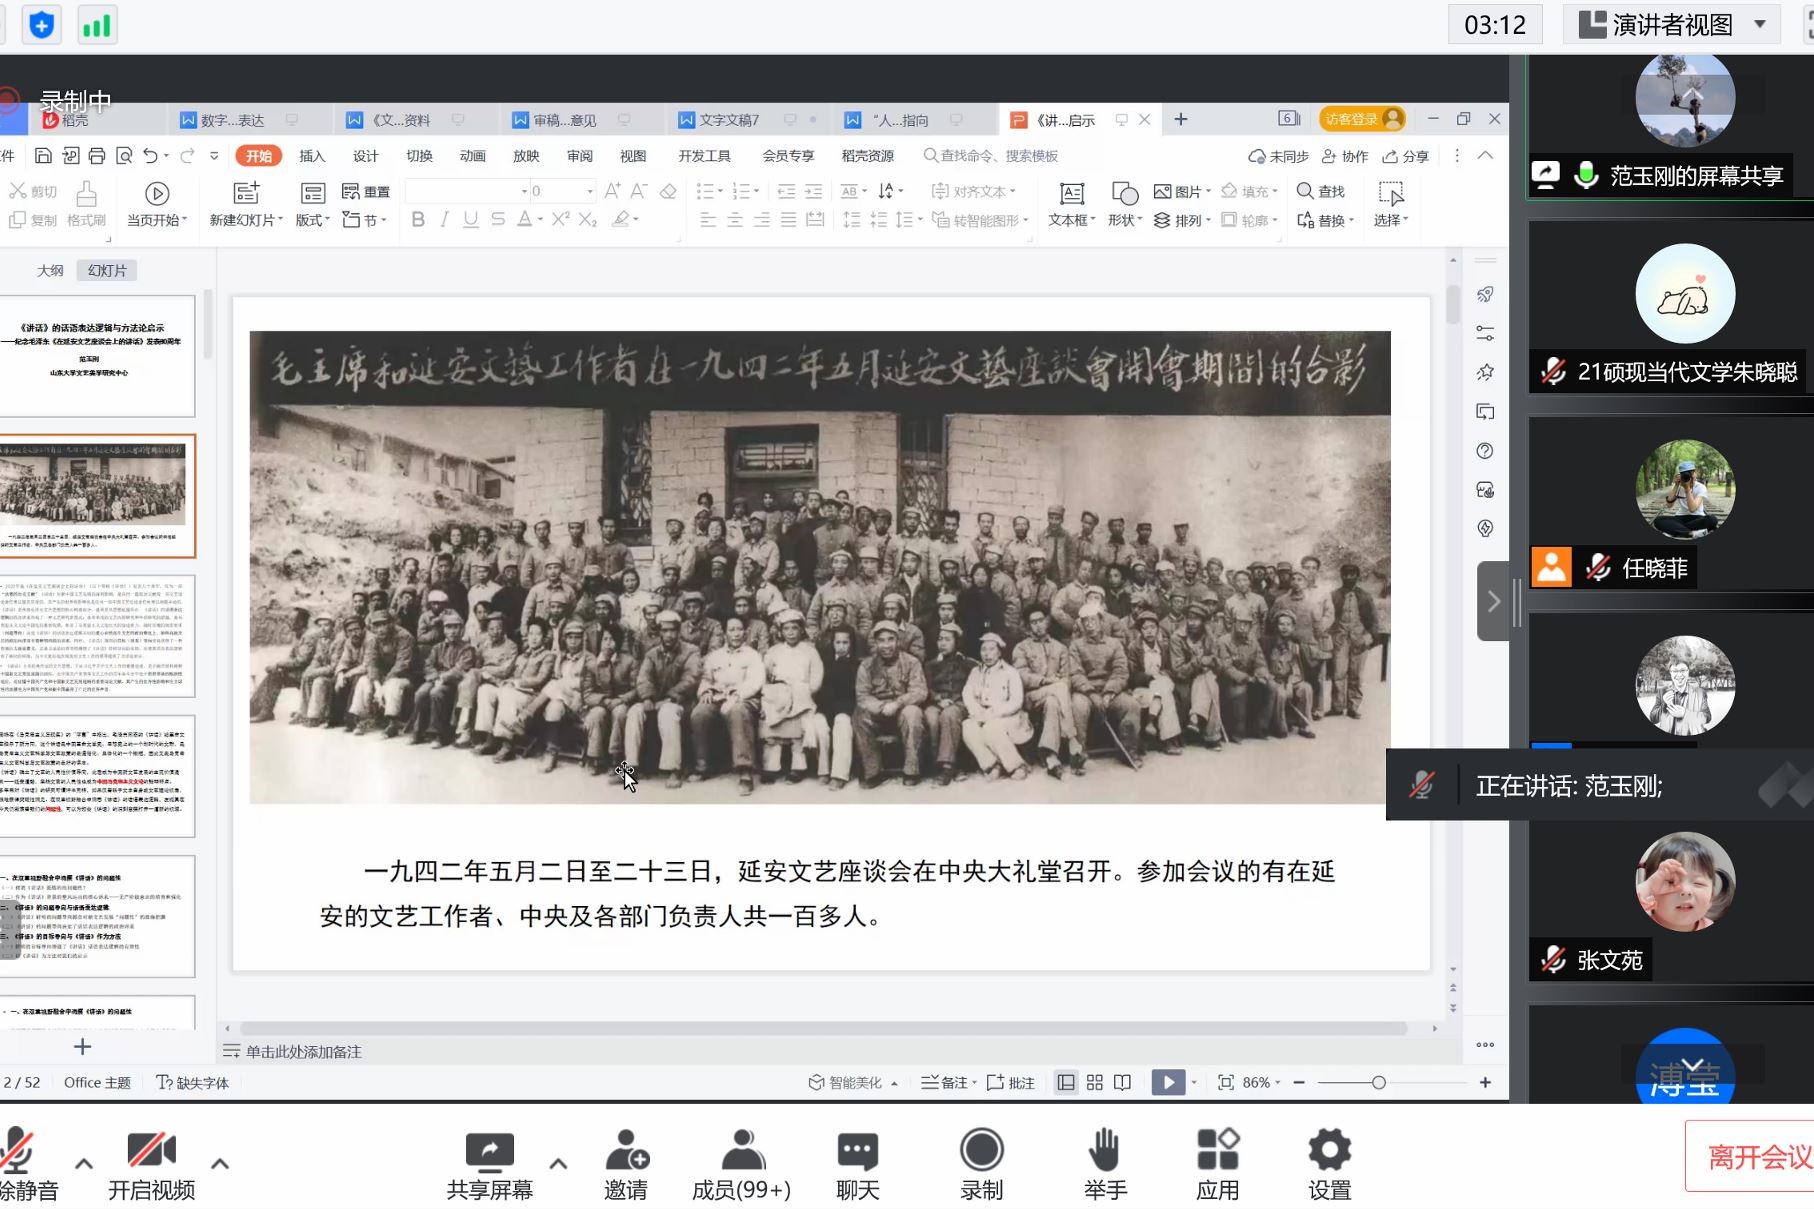Switch to slide sorter grid view
1814x1209 pixels.
point(1095,1082)
